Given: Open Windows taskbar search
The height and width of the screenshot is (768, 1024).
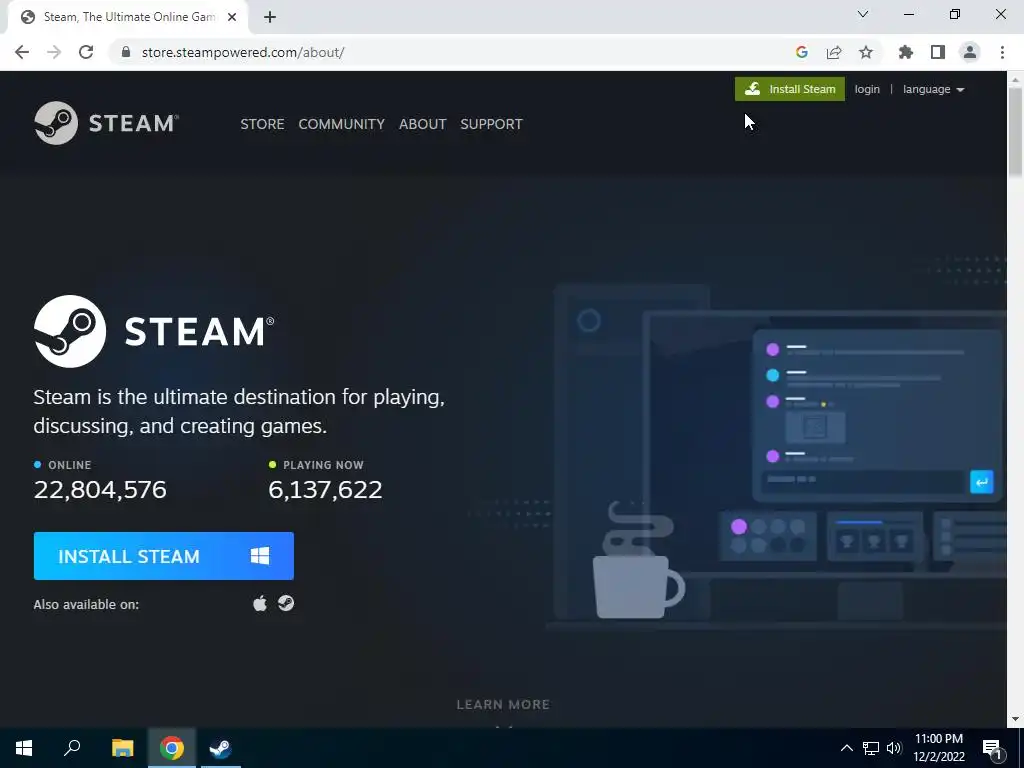Looking at the screenshot, I should (x=72, y=748).
